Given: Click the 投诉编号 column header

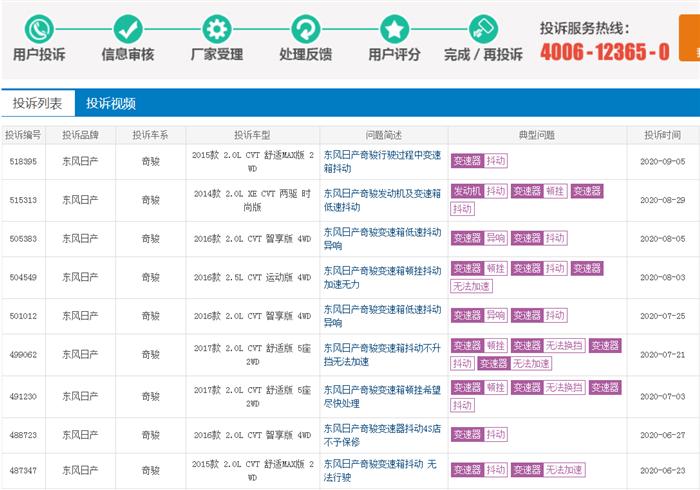Looking at the screenshot, I should coord(23,135).
